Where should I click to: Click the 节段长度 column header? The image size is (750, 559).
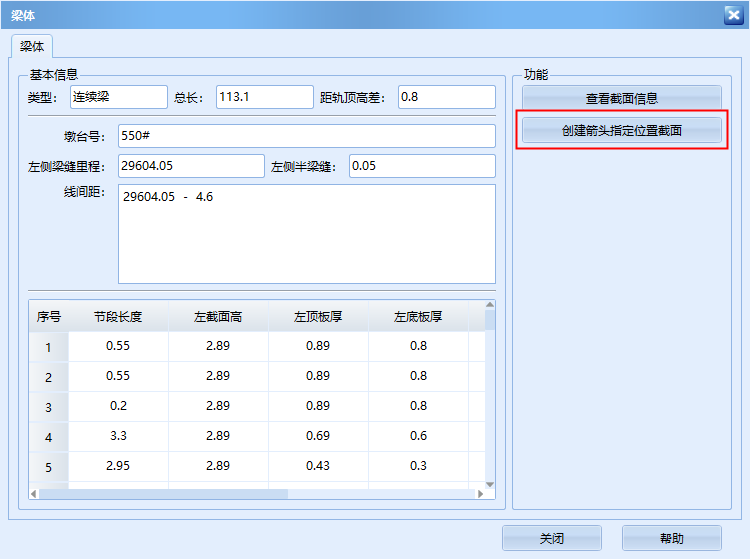coord(118,317)
